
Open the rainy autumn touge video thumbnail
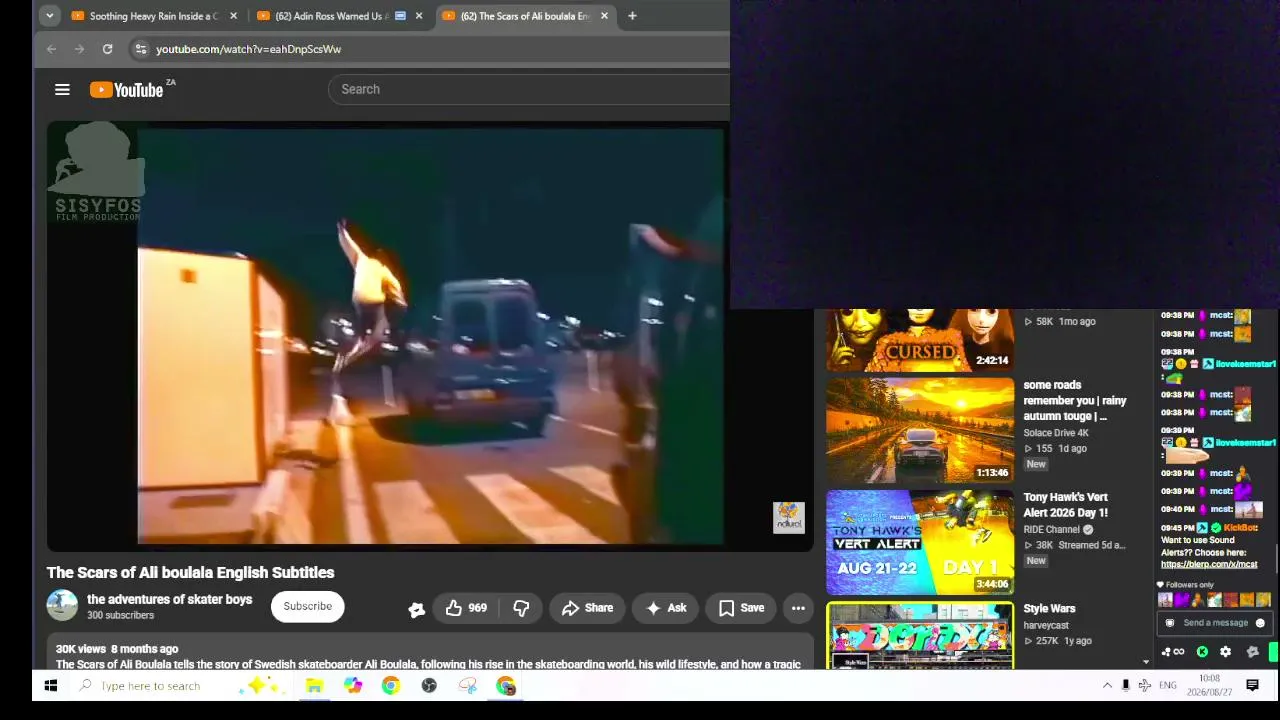coord(920,430)
